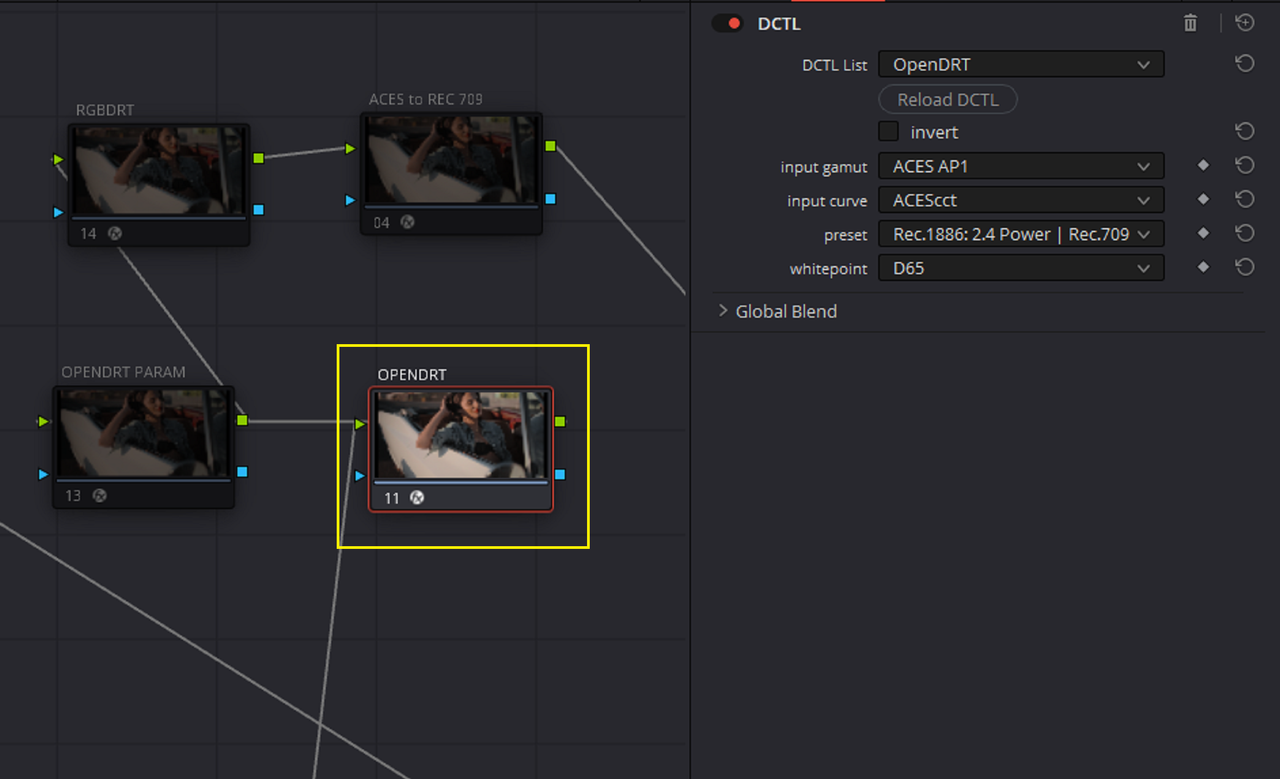
Task: Open the preset dropdown Rec.1886
Action: pos(1021,234)
